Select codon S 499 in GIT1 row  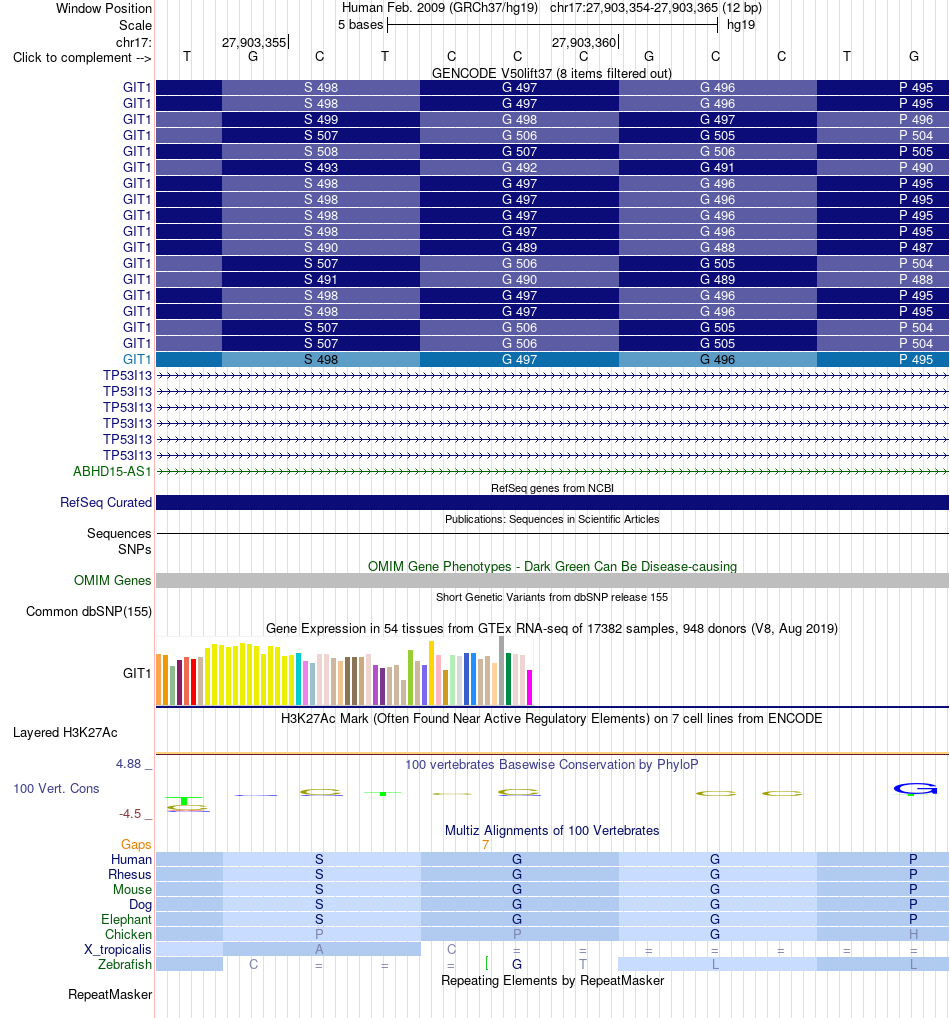pos(321,119)
